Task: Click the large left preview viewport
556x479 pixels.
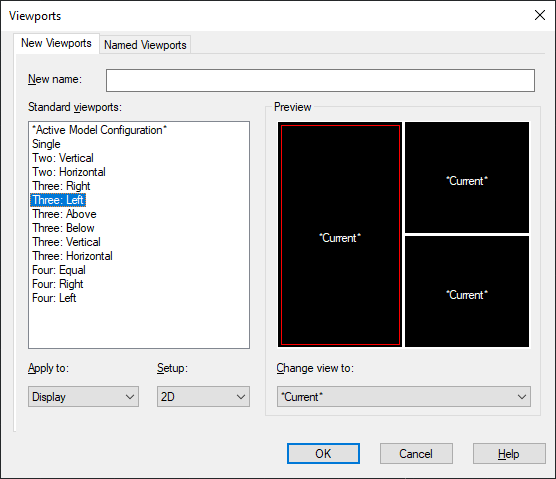Action: (x=340, y=235)
